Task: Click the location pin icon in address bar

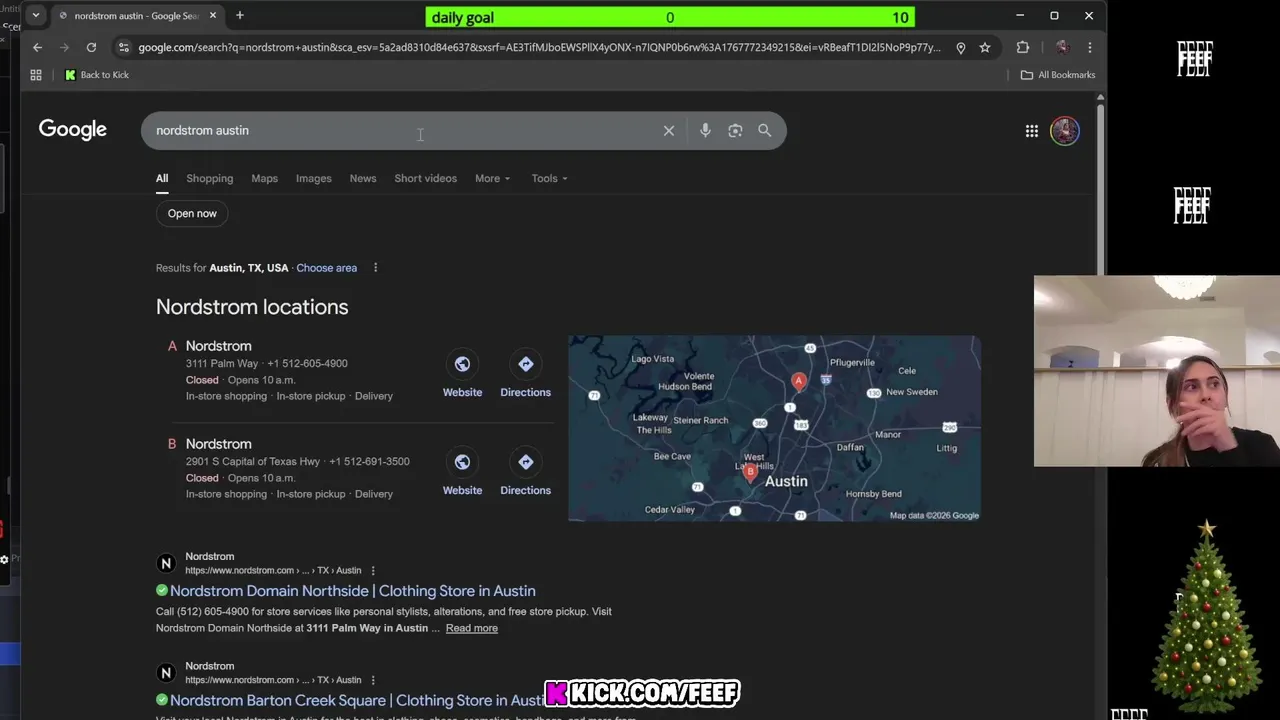Action: pyautogui.click(x=960, y=47)
